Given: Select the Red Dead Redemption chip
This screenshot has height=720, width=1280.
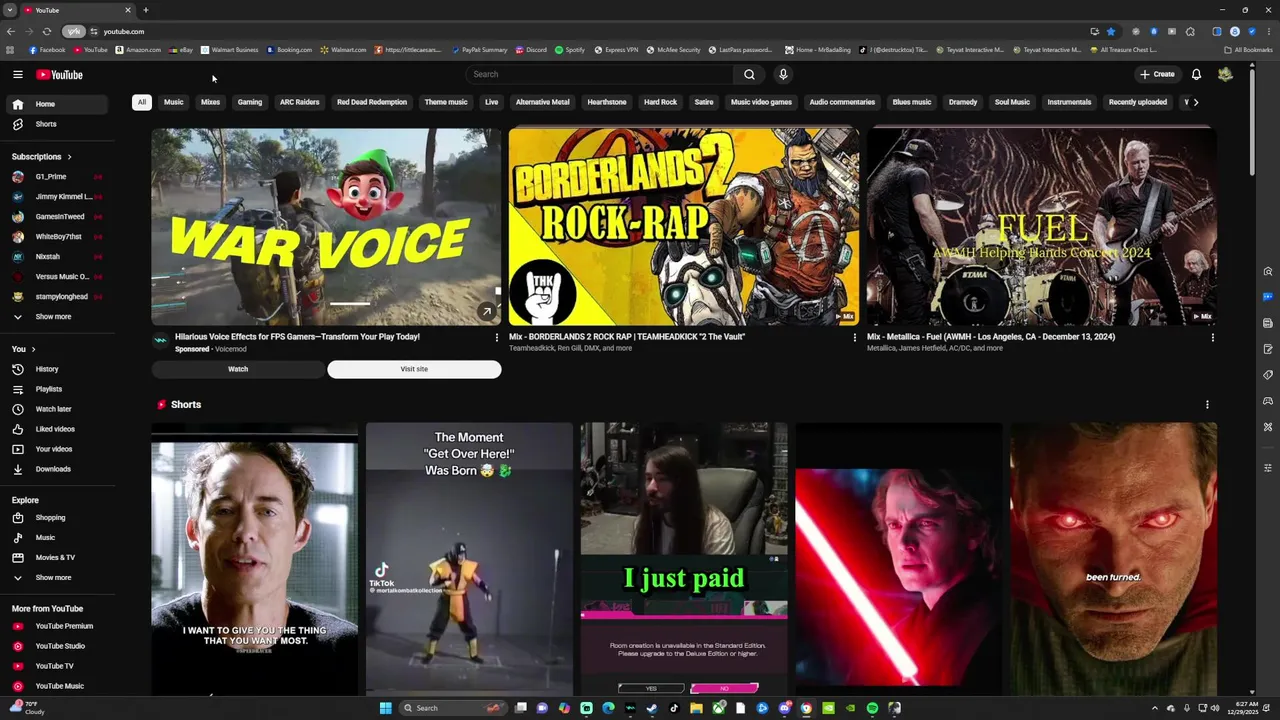Looking at the screenshot, I should (372, 102).
